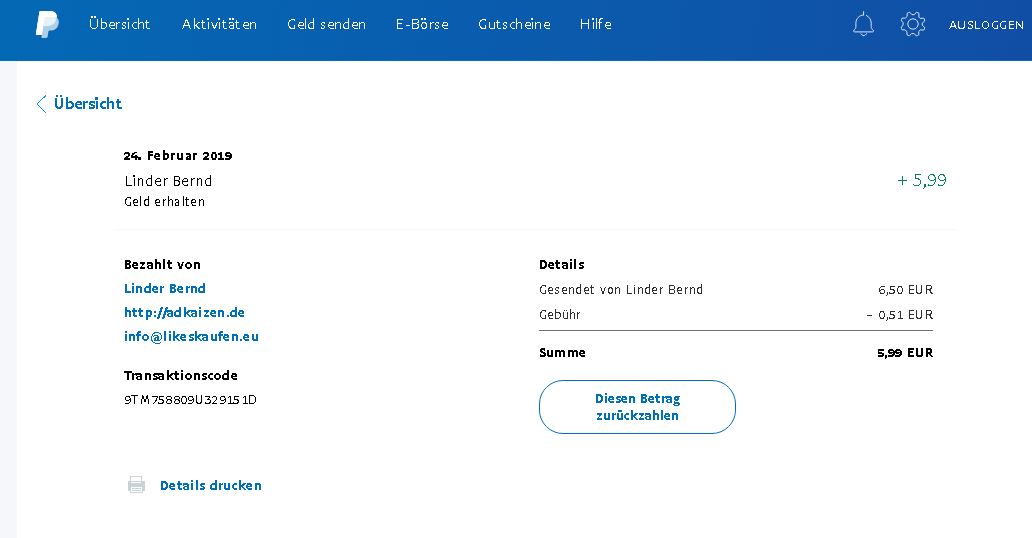Screen dimensions: 1032x538
Task: Go to the Aktivitäten menu
Action: point(219,24)
